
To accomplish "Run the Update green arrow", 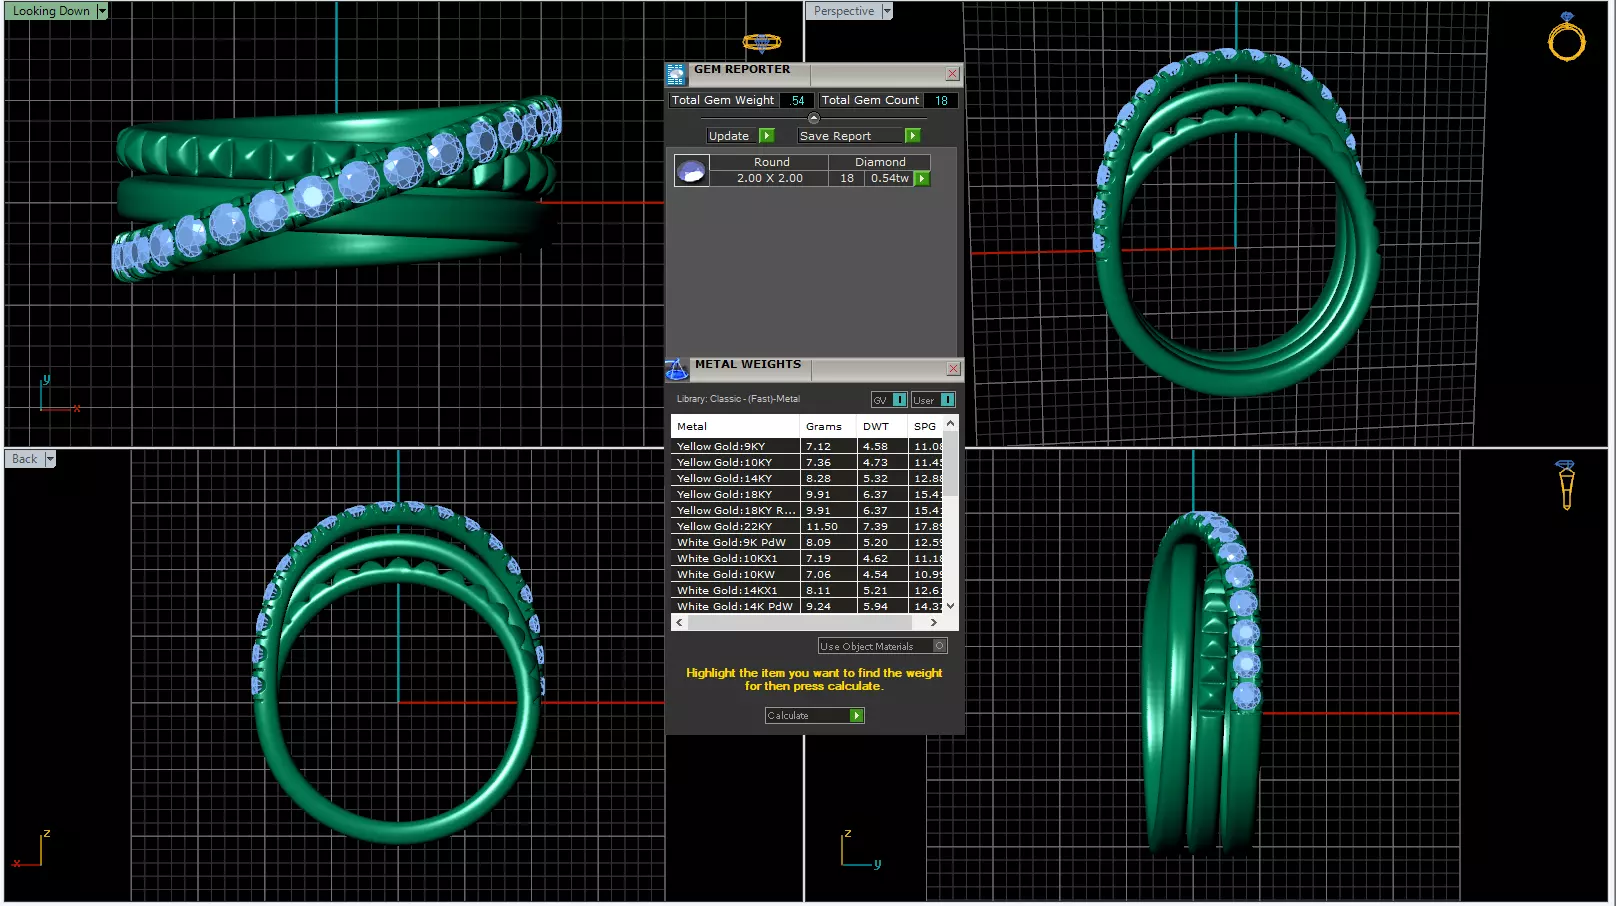I will point(767,136).
